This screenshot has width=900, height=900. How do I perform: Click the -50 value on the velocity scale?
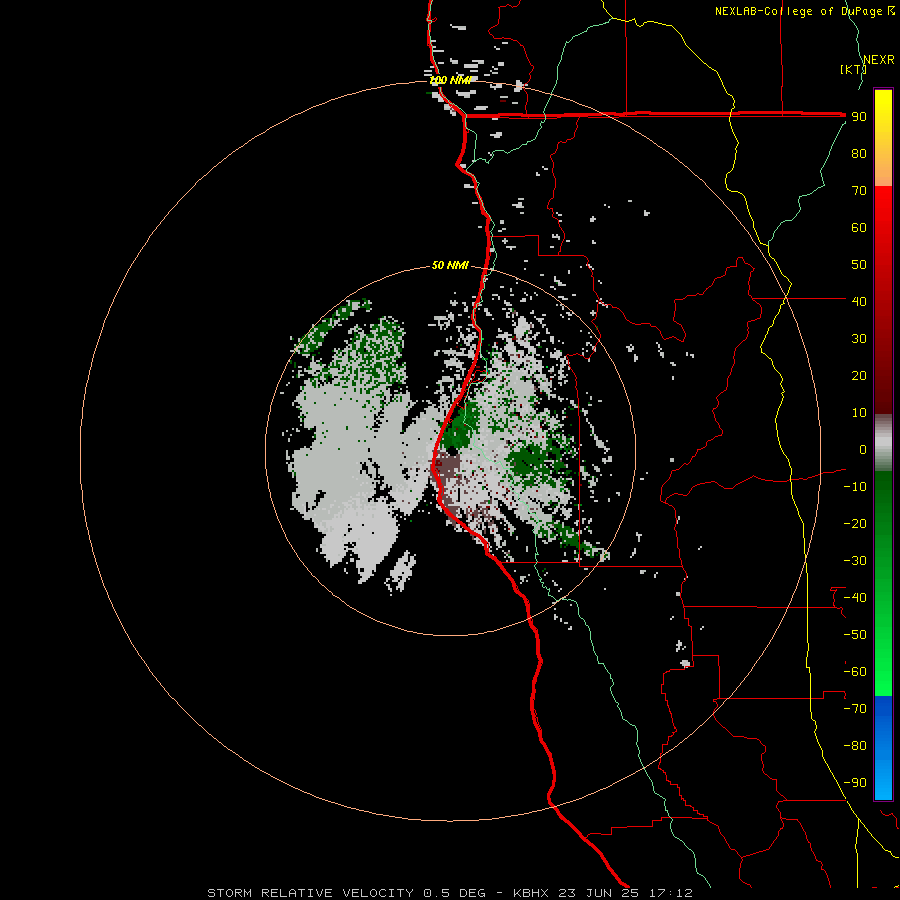pyautogui.click(x=855, y=635)
